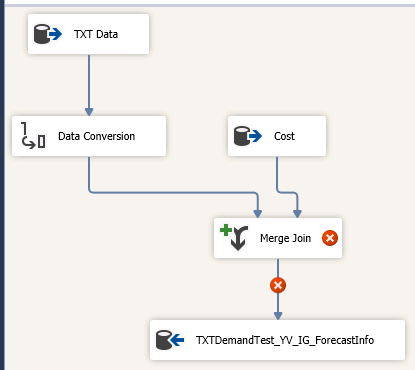
Task: Select the path from TXT Data to Data Conversion
Action: (x=89, y=82)
